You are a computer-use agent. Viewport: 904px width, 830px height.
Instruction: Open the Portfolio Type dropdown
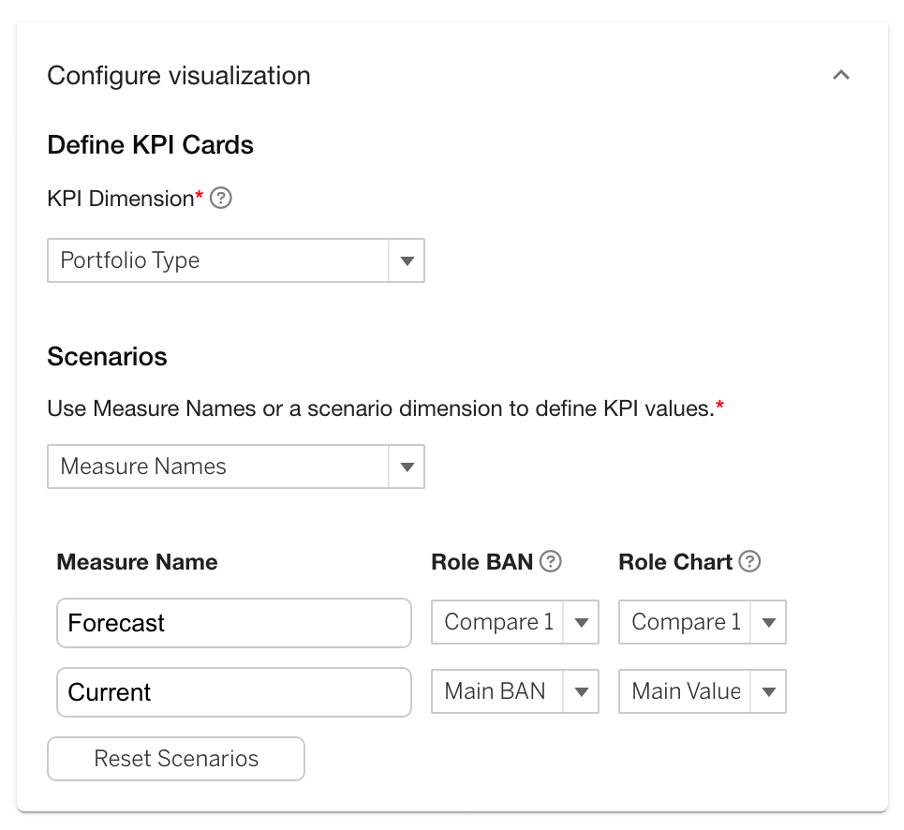click(x=236, y=261)
